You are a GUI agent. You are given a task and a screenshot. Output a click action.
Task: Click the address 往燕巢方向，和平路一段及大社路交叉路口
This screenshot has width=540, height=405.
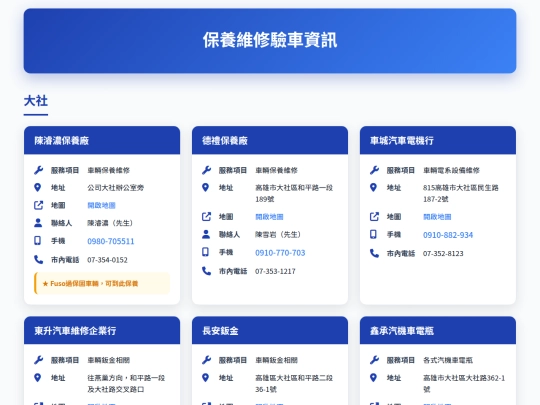[126, 383]
